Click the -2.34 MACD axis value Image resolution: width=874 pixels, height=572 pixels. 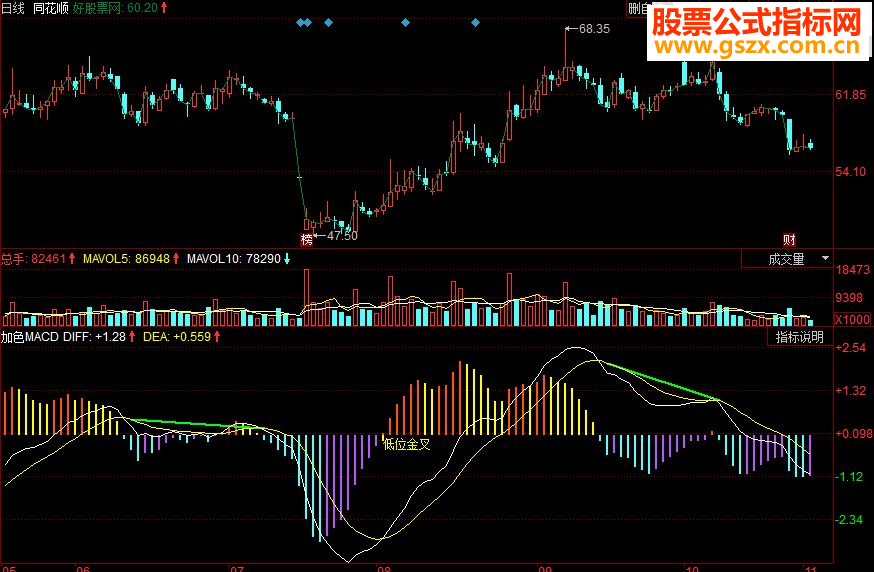849,520
